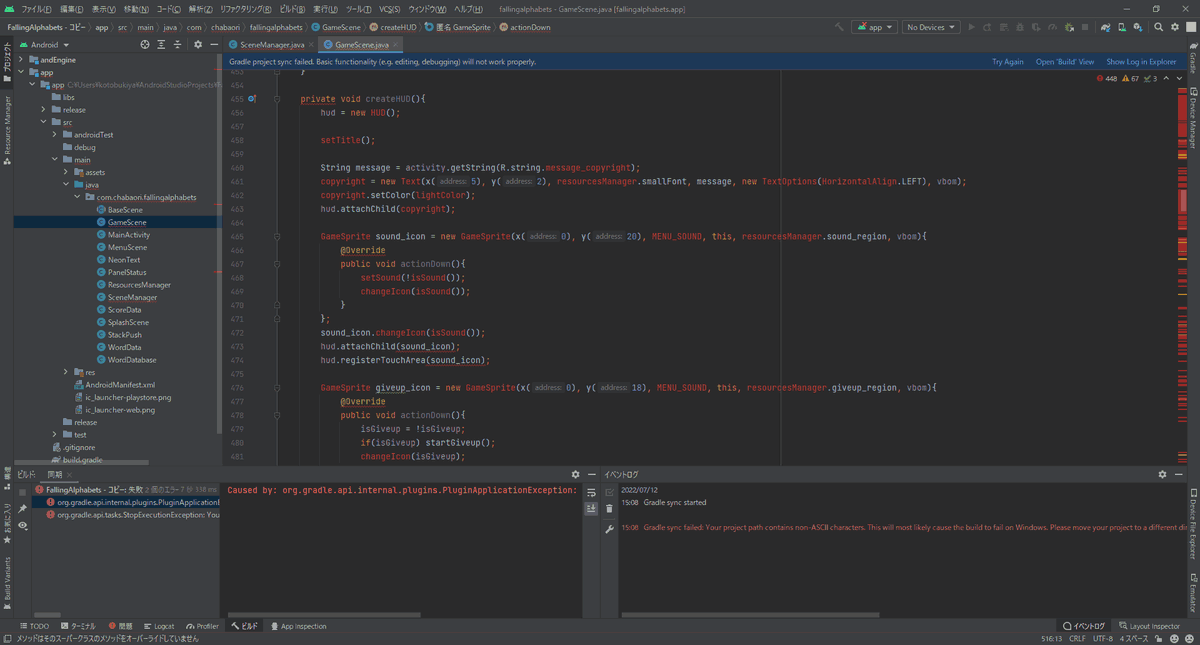Open the Logcat tool tab
1200x645 pixels.
159,626
